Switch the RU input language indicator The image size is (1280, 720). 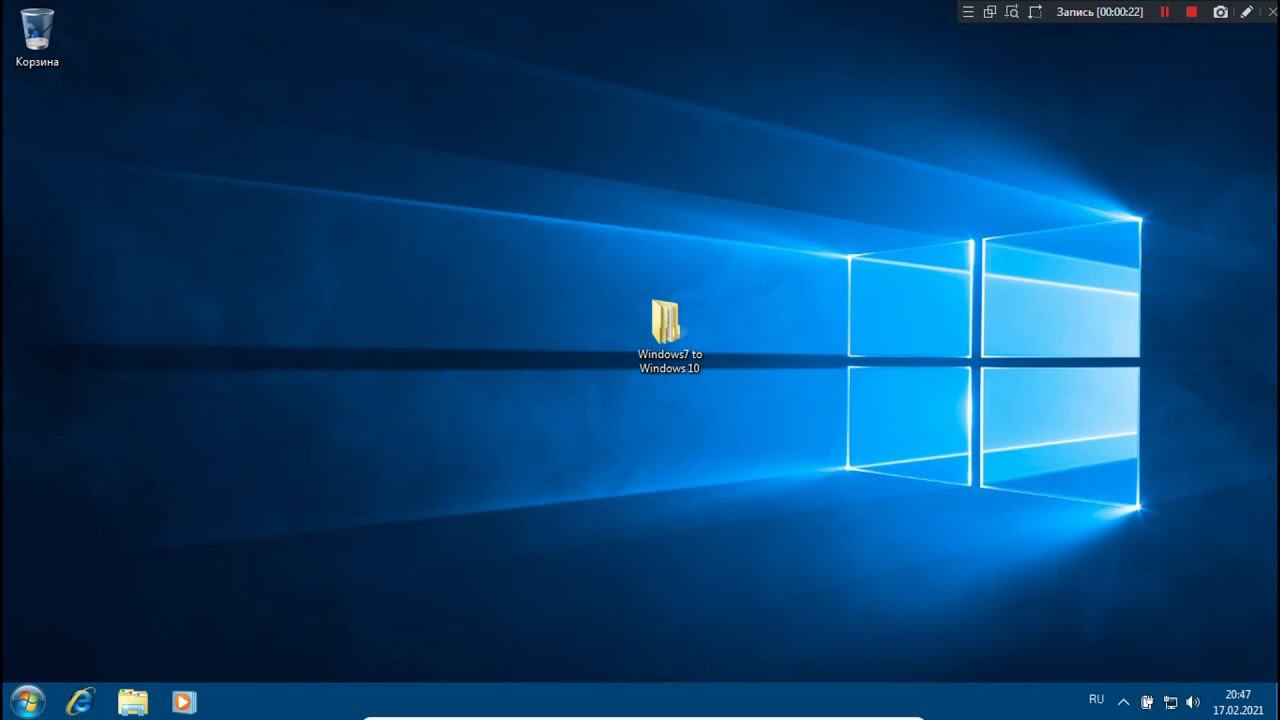[1096, 700]
